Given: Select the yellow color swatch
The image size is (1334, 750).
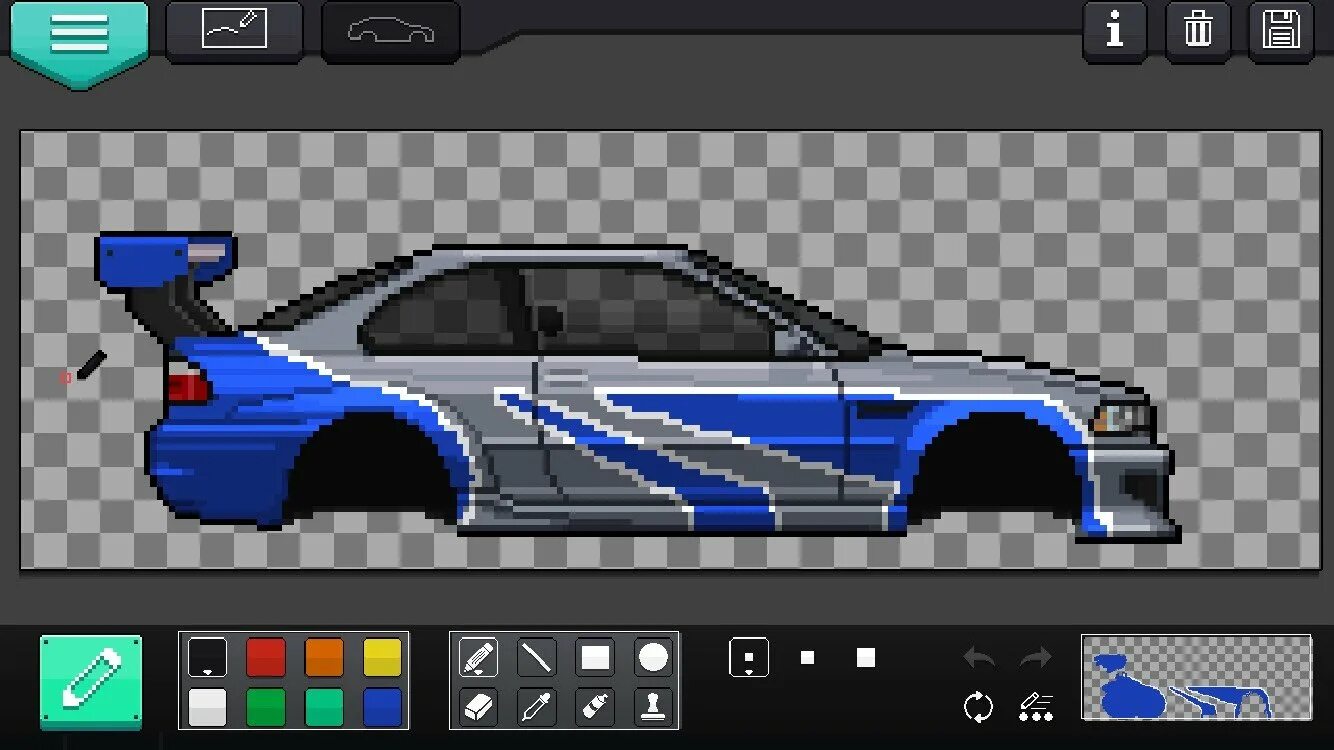Looking at the screenshot, I should point(382,658).
